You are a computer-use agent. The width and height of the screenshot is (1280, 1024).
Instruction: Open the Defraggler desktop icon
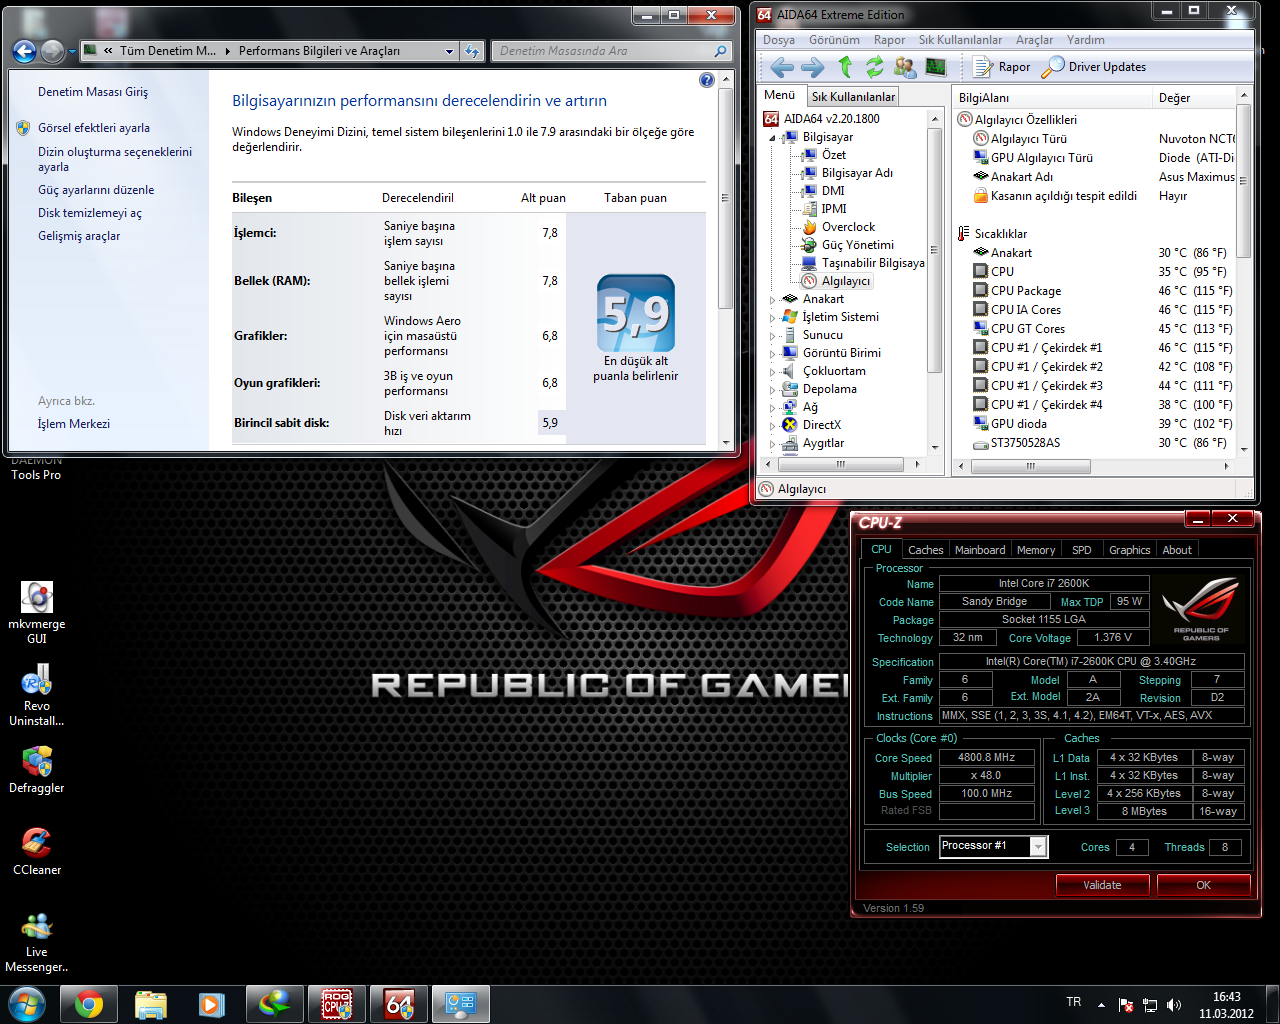point(37,769)
